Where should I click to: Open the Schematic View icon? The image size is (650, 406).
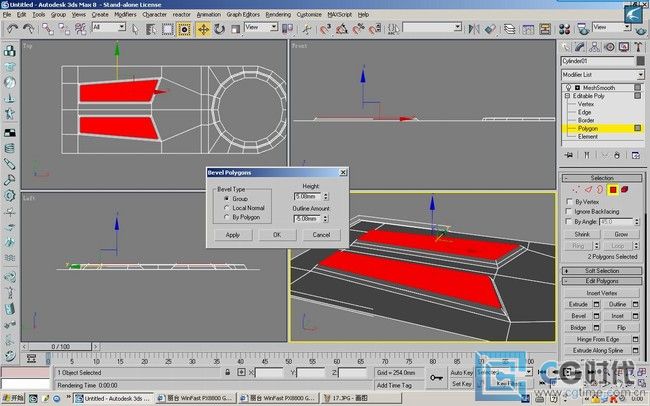pos(545,29)
